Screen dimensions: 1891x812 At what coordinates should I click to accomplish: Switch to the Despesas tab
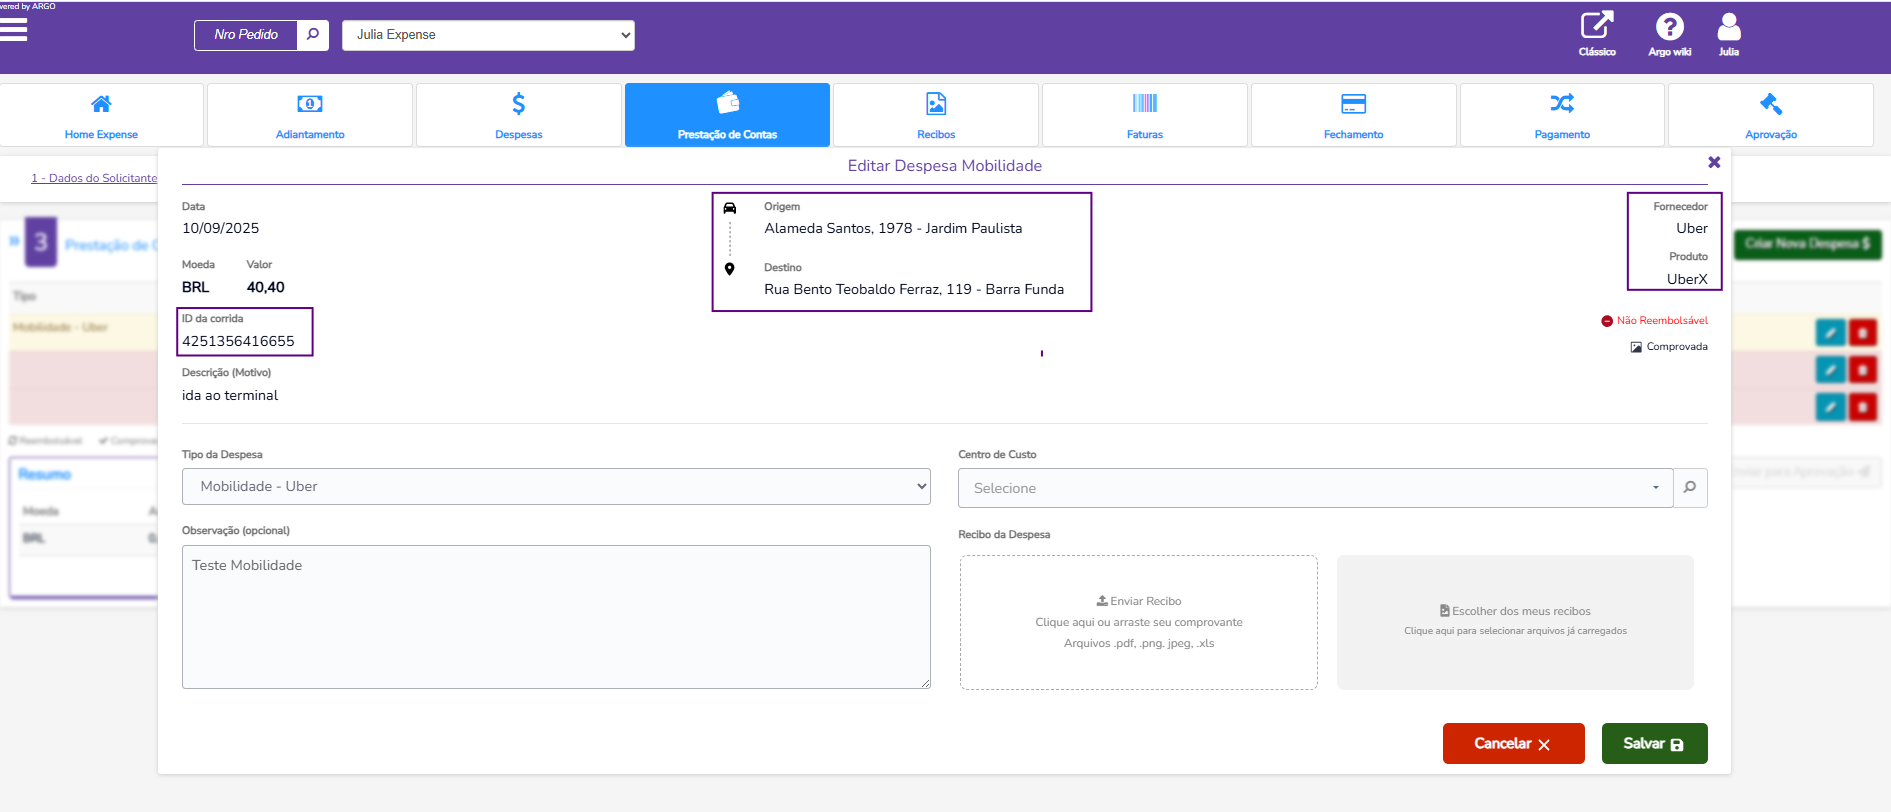click(x=519, y=115)
